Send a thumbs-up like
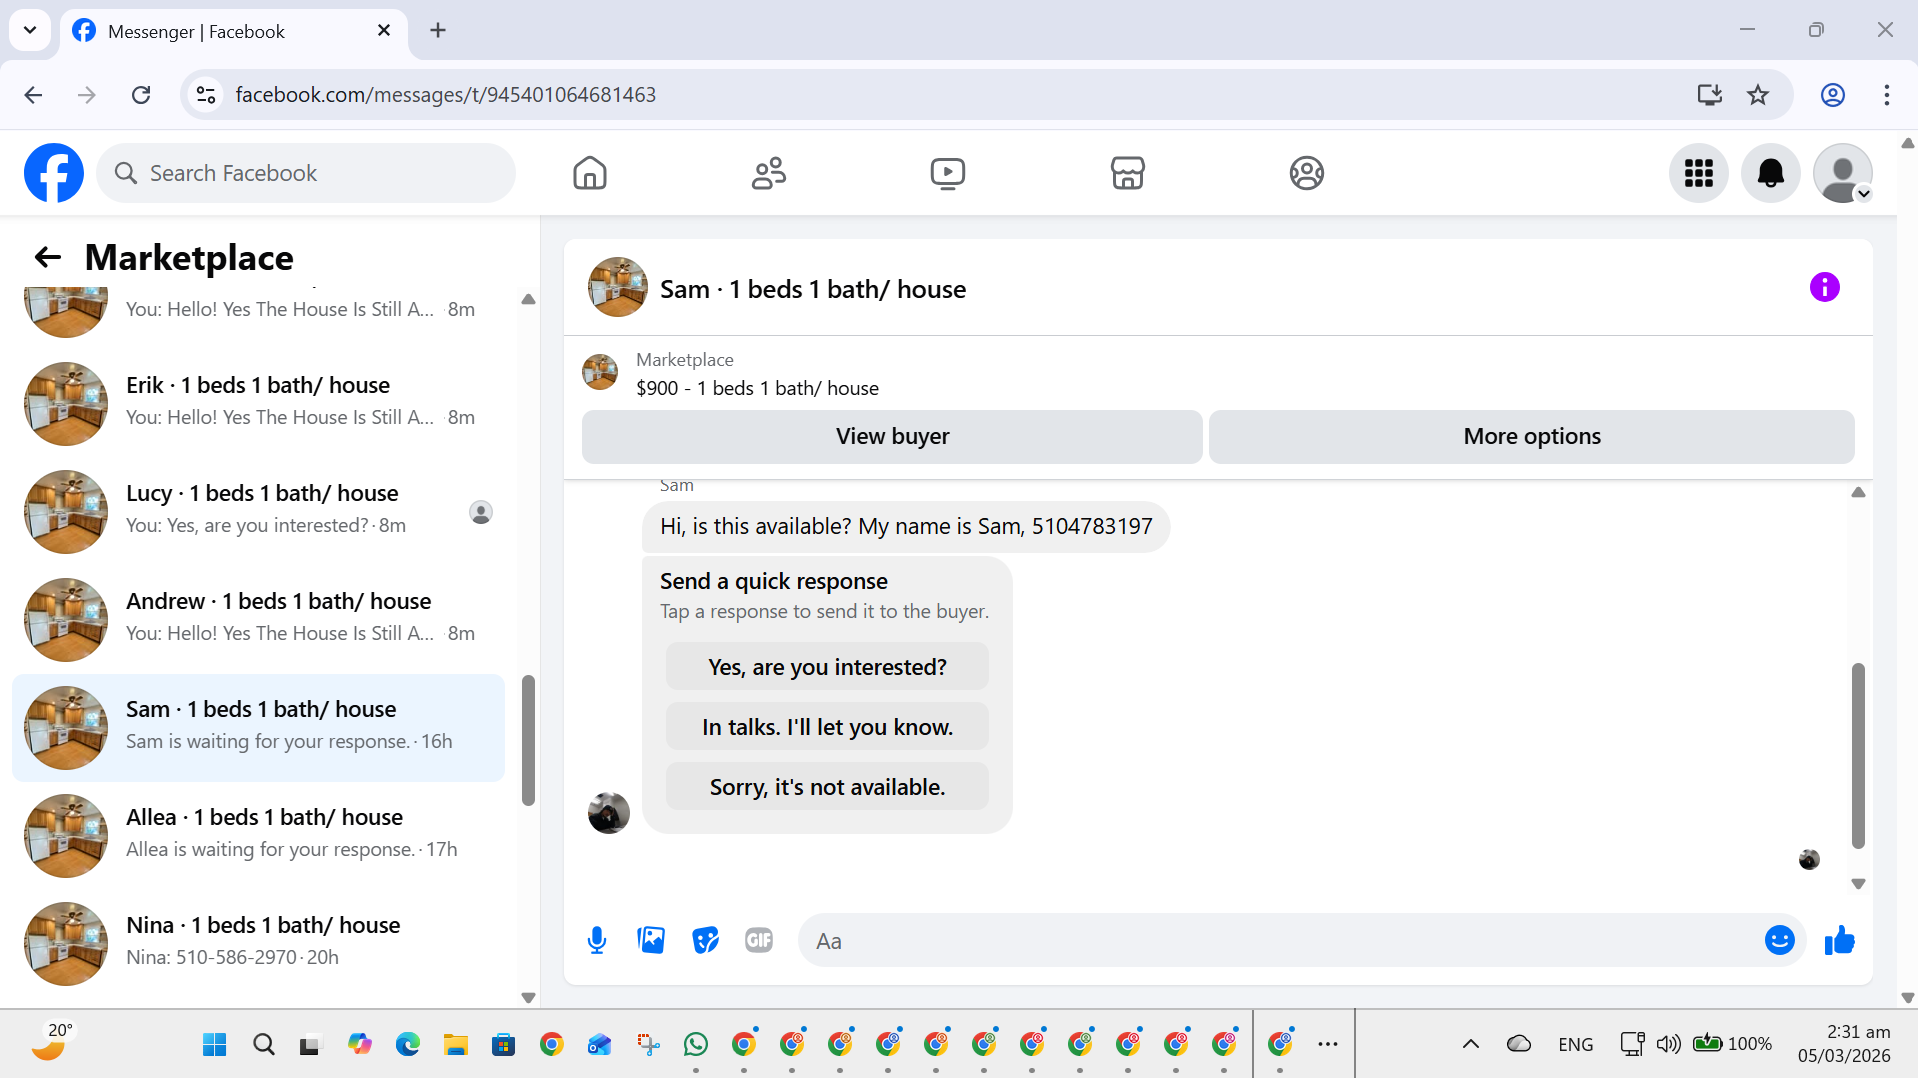 (1839, 940)
